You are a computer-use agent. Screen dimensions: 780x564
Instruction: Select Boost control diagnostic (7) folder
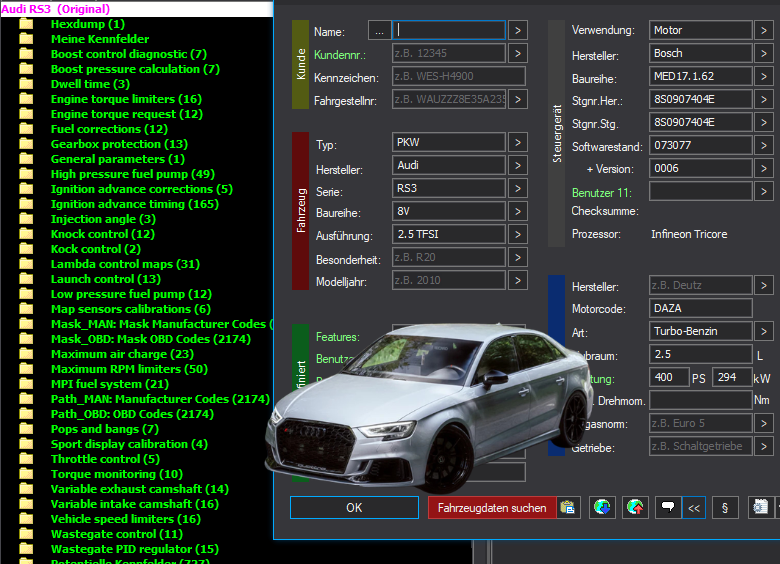[x=128, y=54]
